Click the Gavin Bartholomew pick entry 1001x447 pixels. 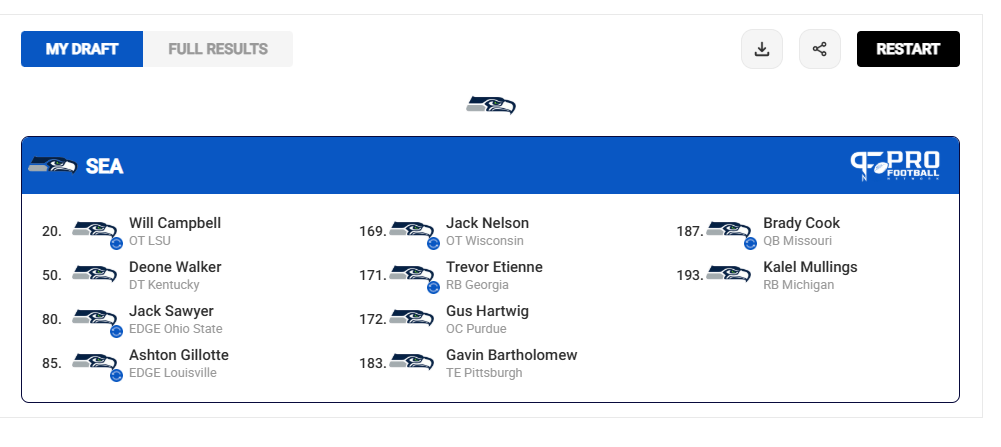(468, 363)
